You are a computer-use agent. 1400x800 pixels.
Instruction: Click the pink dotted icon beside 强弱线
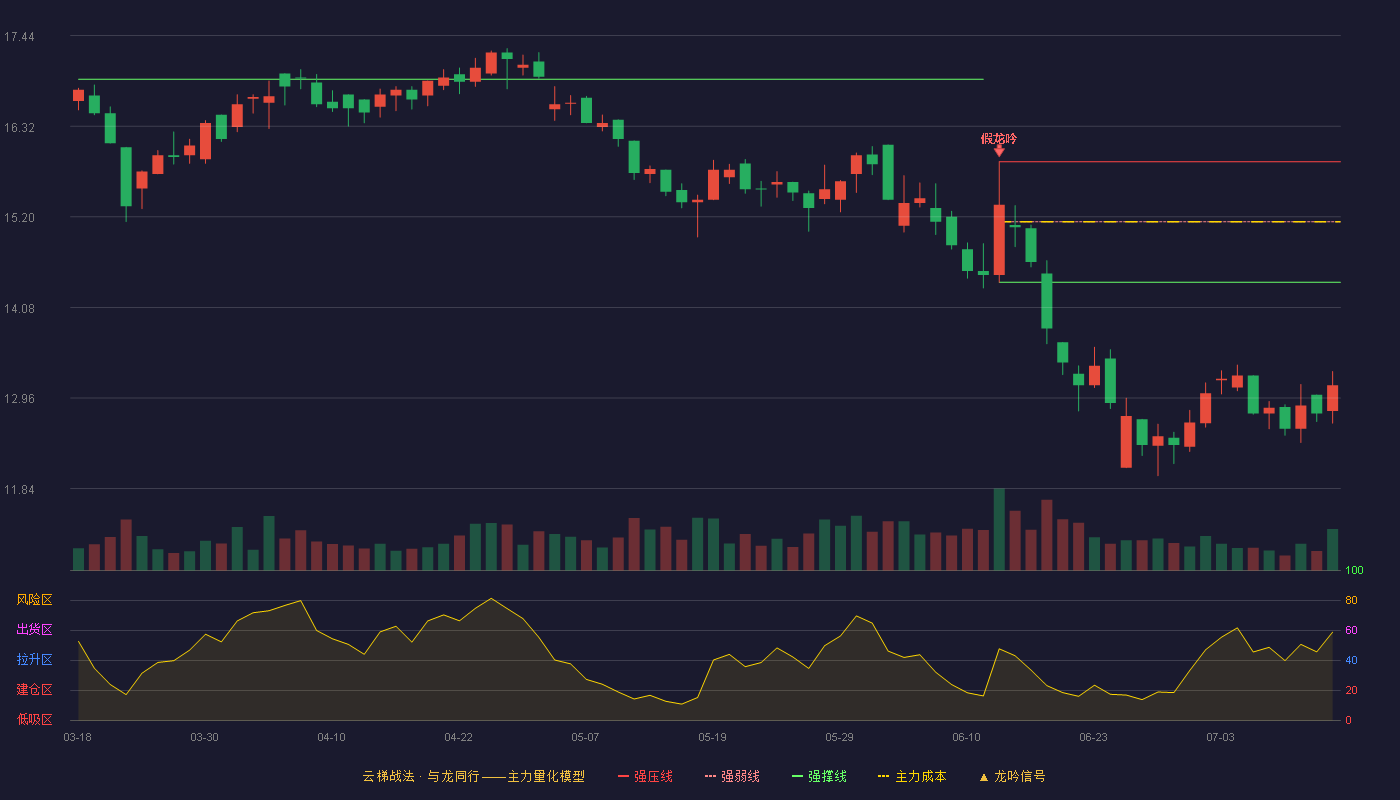[x=711, y=777]
